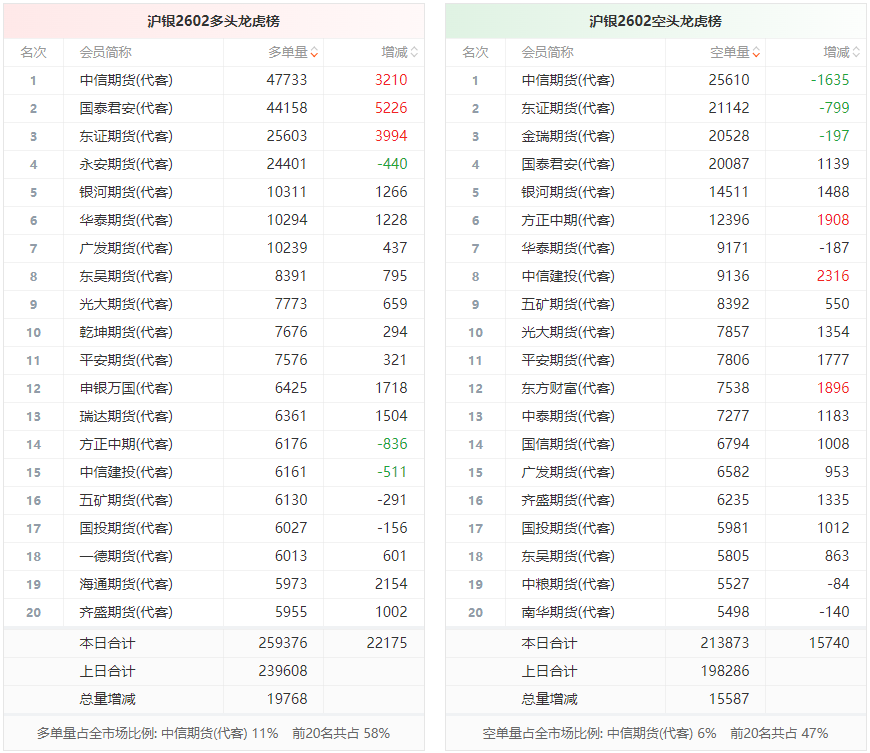
Task: Click short position value 25610
Action: click(x=729, y=80)
